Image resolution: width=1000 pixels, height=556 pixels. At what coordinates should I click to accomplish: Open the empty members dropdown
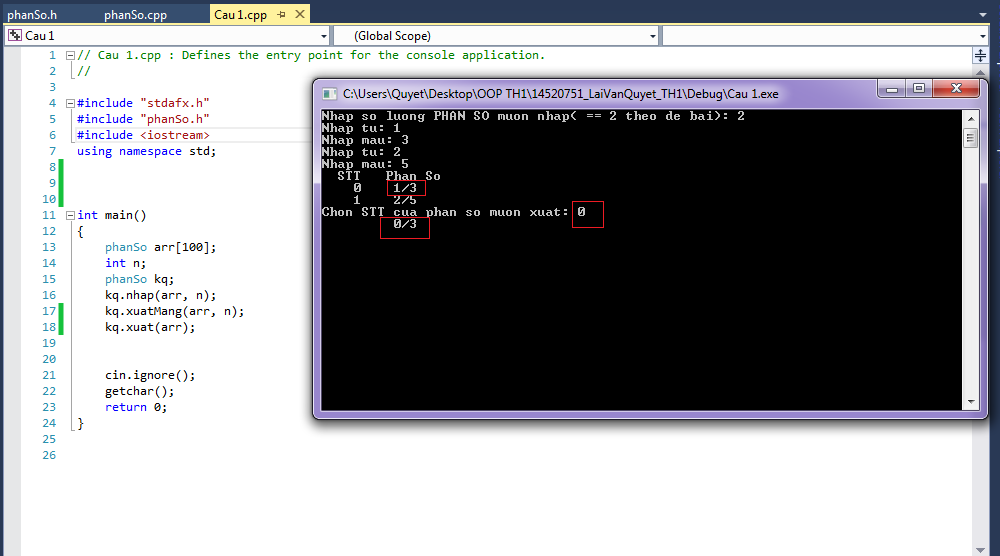click(x=982, y=36)
